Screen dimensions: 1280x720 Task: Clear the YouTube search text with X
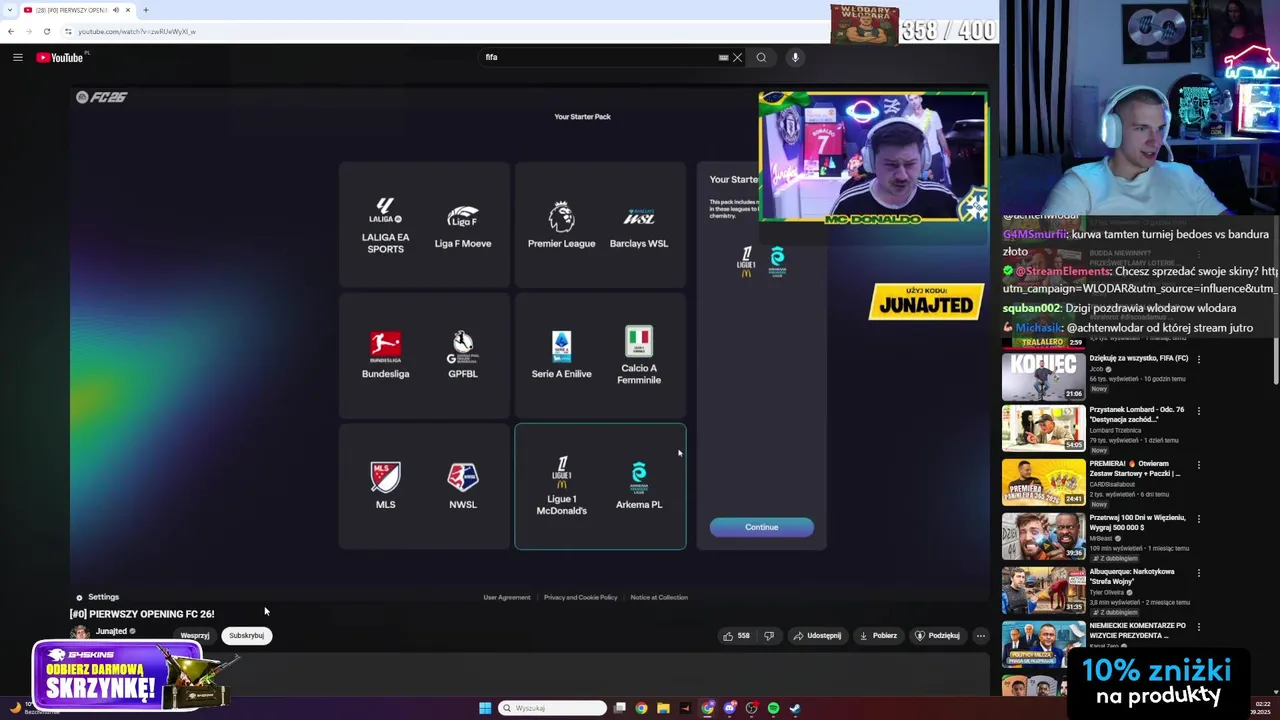coord(737,57)
